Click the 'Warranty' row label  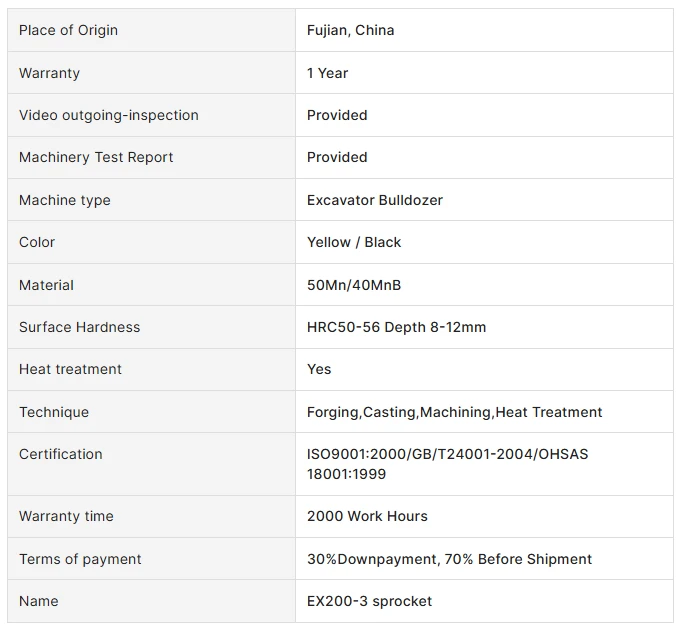click(x=49, y=73)
